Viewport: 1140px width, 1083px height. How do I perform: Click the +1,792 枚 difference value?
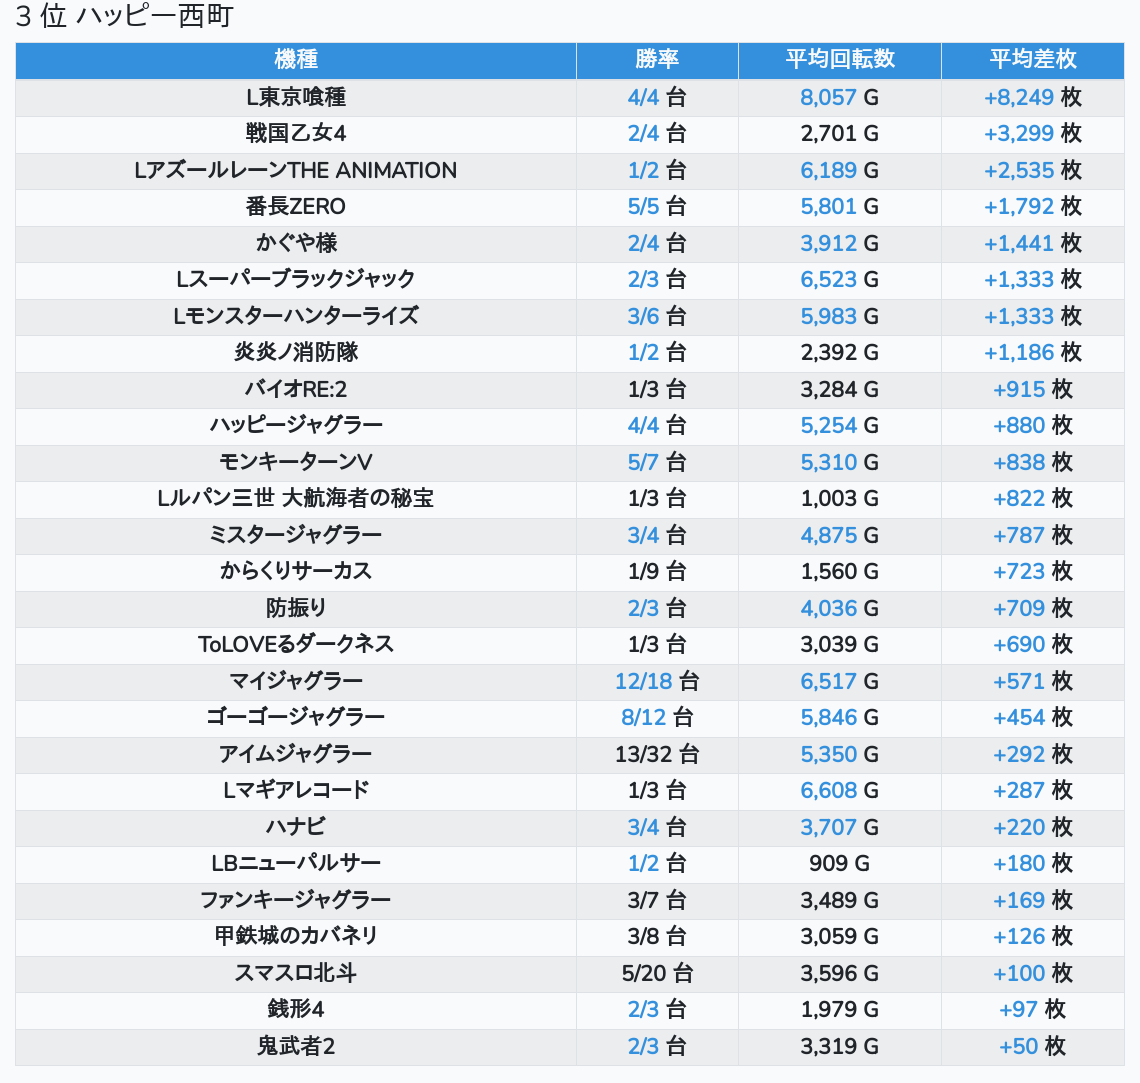tap(1032, 206)
